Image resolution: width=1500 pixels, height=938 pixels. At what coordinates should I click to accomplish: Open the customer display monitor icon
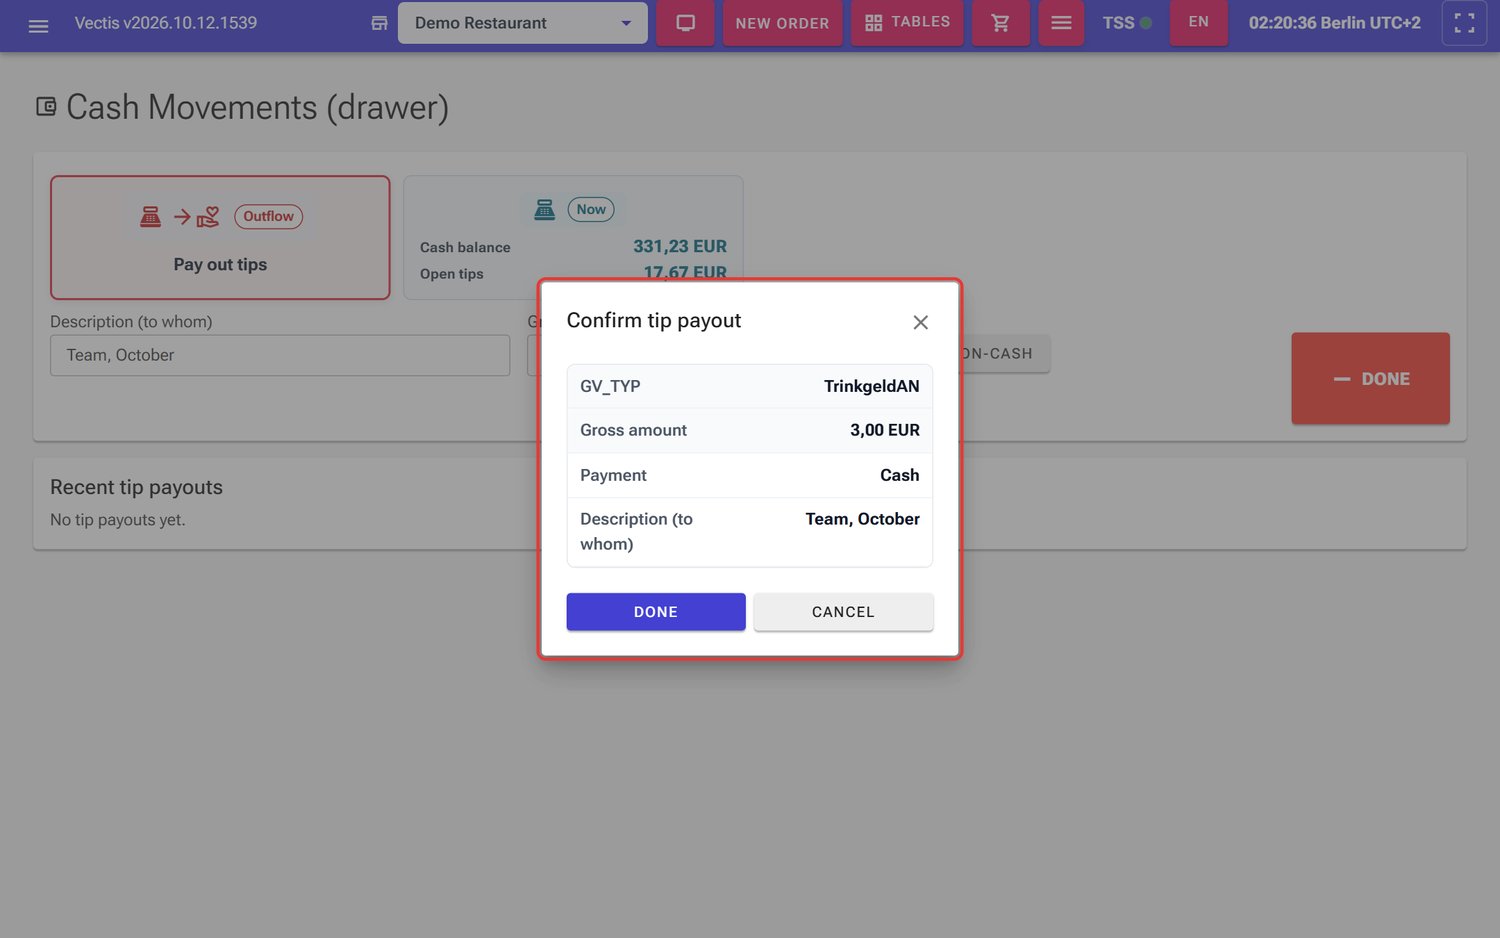pyautogui.click(x=685, y=23)
